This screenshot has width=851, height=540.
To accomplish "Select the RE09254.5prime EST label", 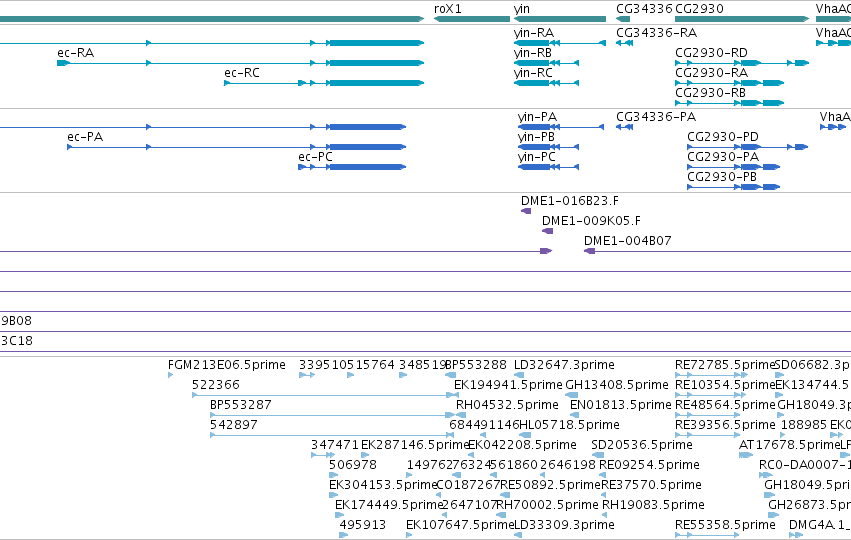I will pos(649,465).
